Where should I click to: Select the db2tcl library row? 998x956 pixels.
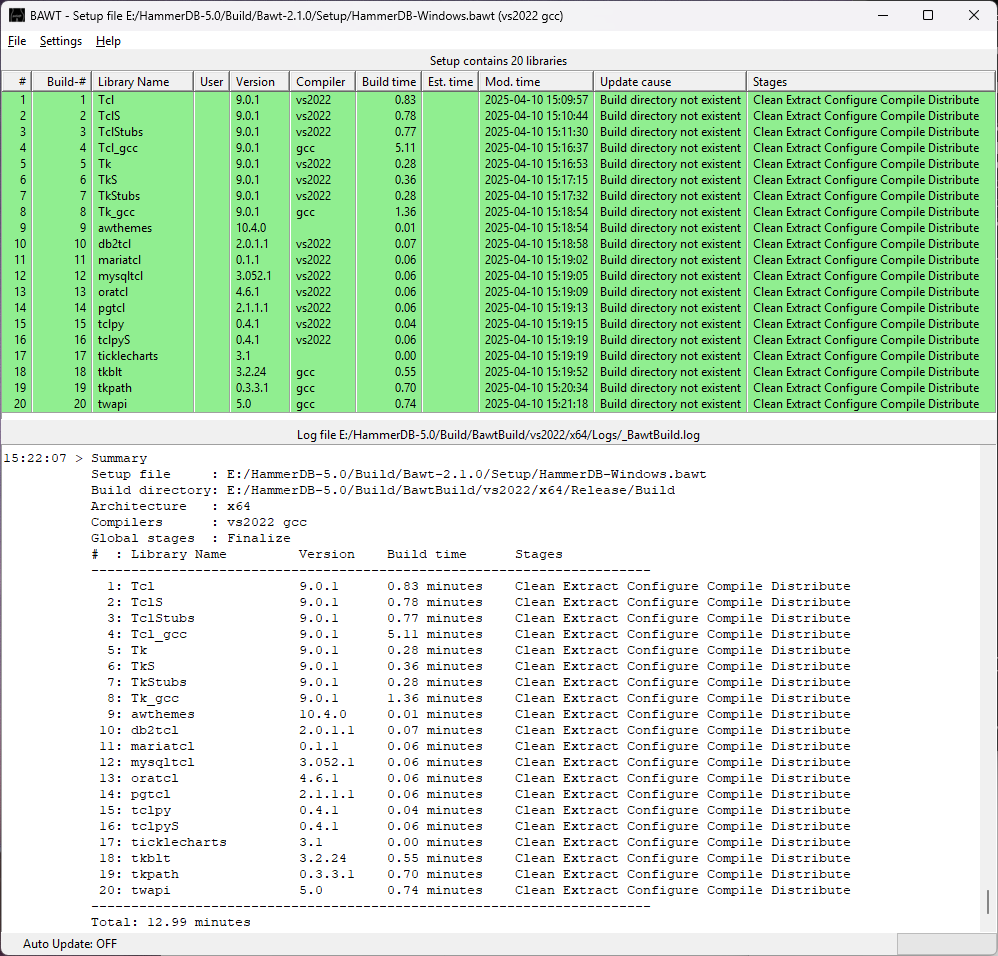[x=498, y=244]
